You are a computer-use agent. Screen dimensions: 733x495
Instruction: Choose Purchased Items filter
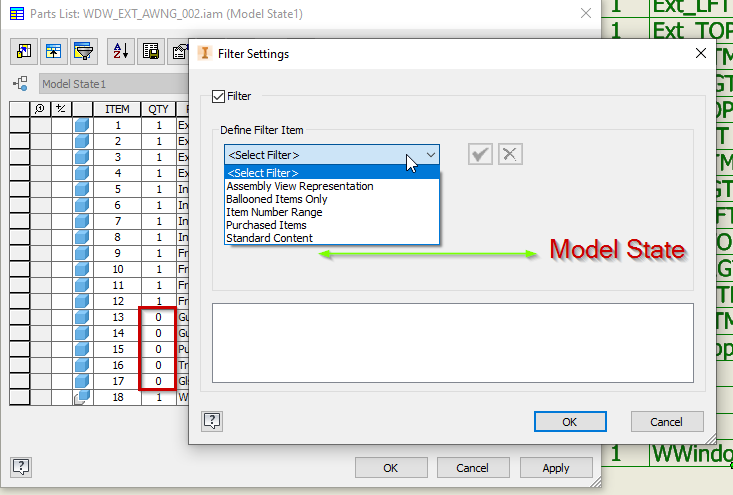332,225
